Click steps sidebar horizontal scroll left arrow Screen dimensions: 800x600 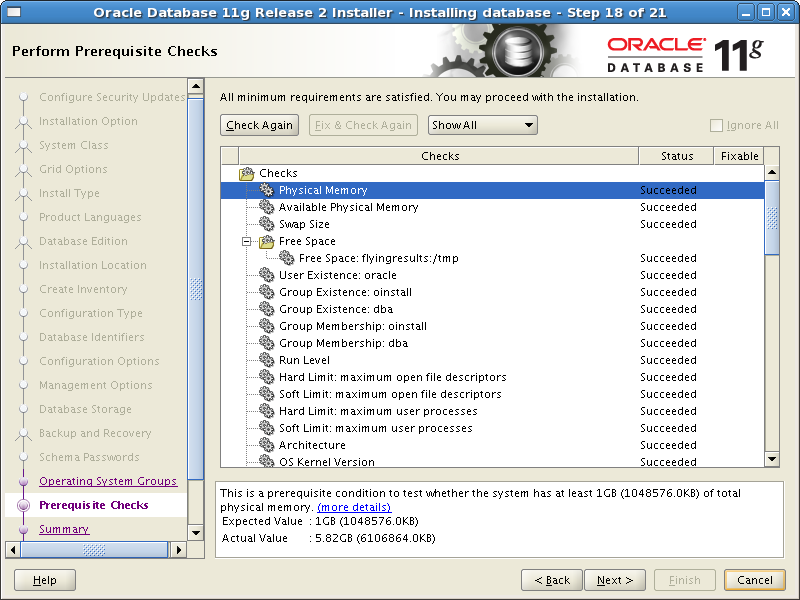(x=13, y=550)
